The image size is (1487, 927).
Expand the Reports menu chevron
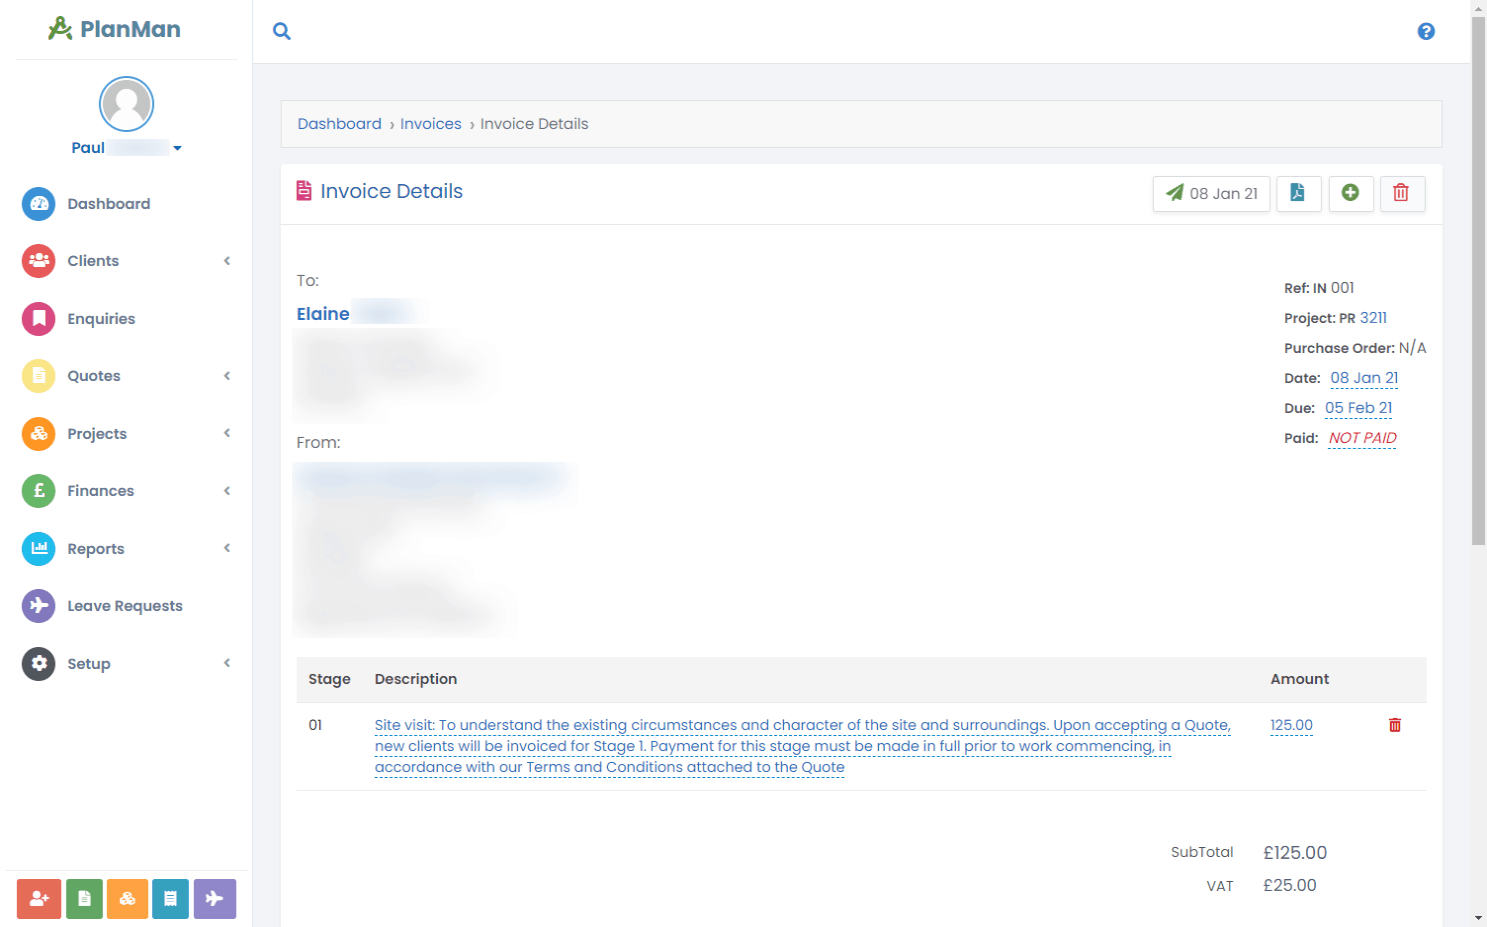pyautogui.click(x=227, y=548)
